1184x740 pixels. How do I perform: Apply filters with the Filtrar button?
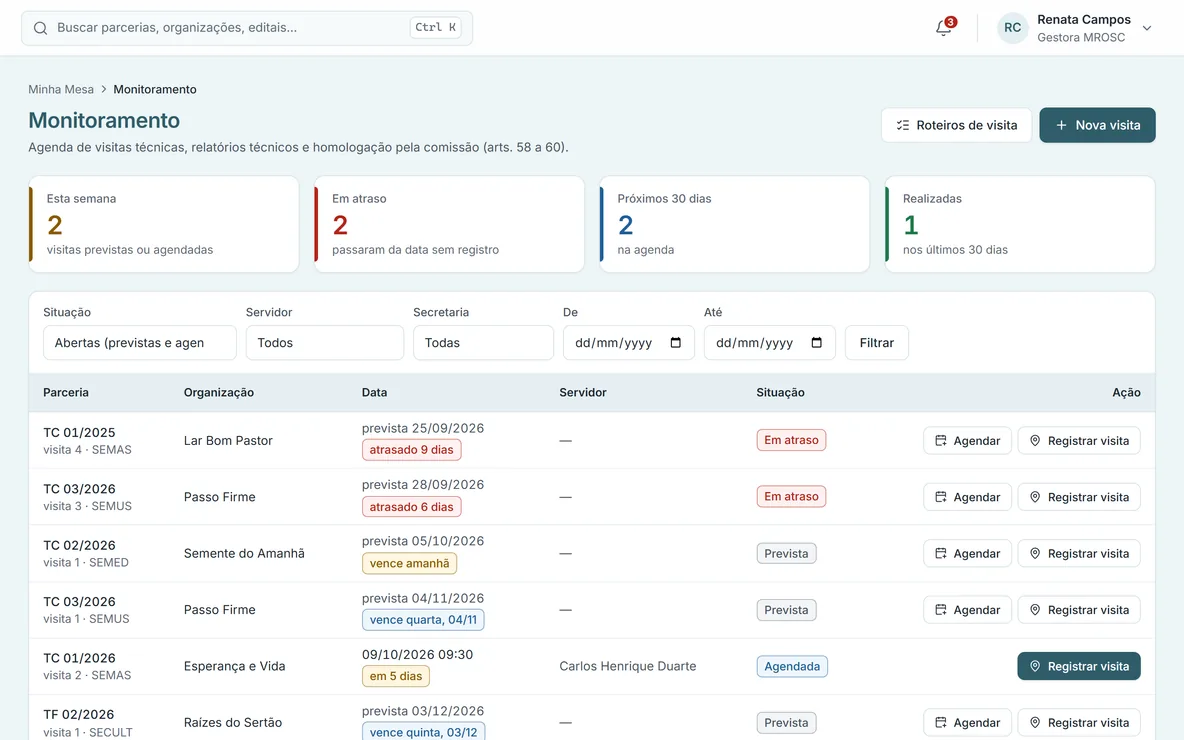pyautogui.click(x=877, y=343)
